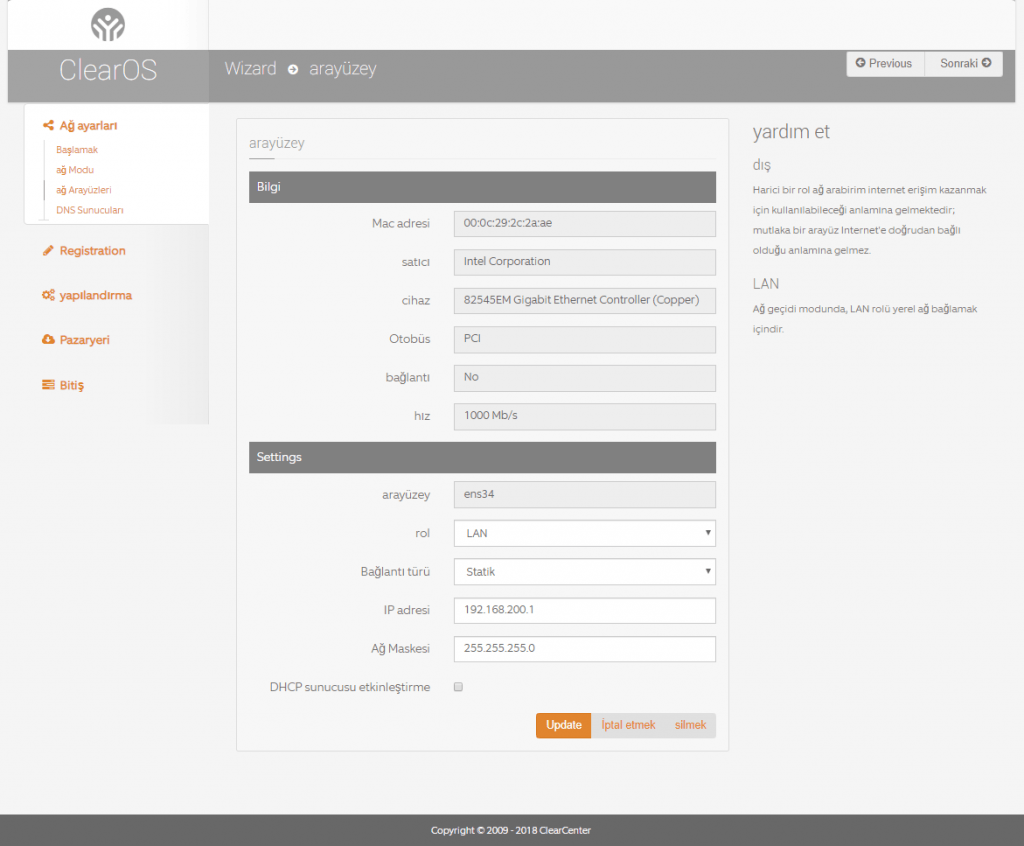Enable the DHCP sunucusu etkinleştirme checkbox
Image resolution: width=1024 pixels, height=846 pixels.
(458, 687)
